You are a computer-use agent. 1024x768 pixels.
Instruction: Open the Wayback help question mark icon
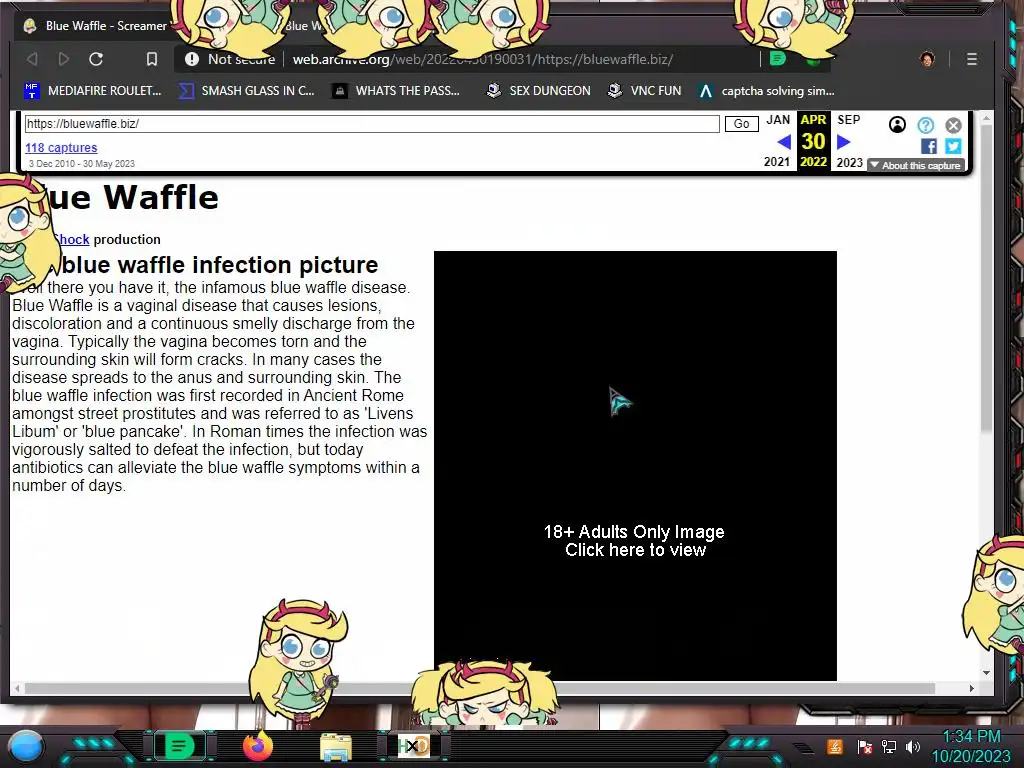[925, 125]
